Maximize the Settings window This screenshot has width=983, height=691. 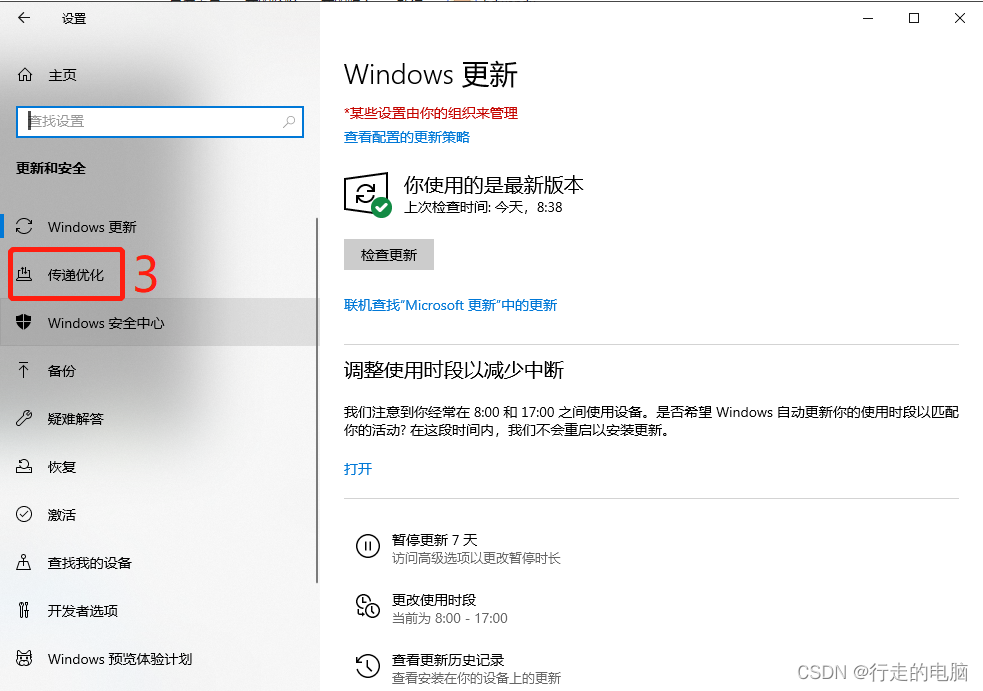tap(914, 18)
